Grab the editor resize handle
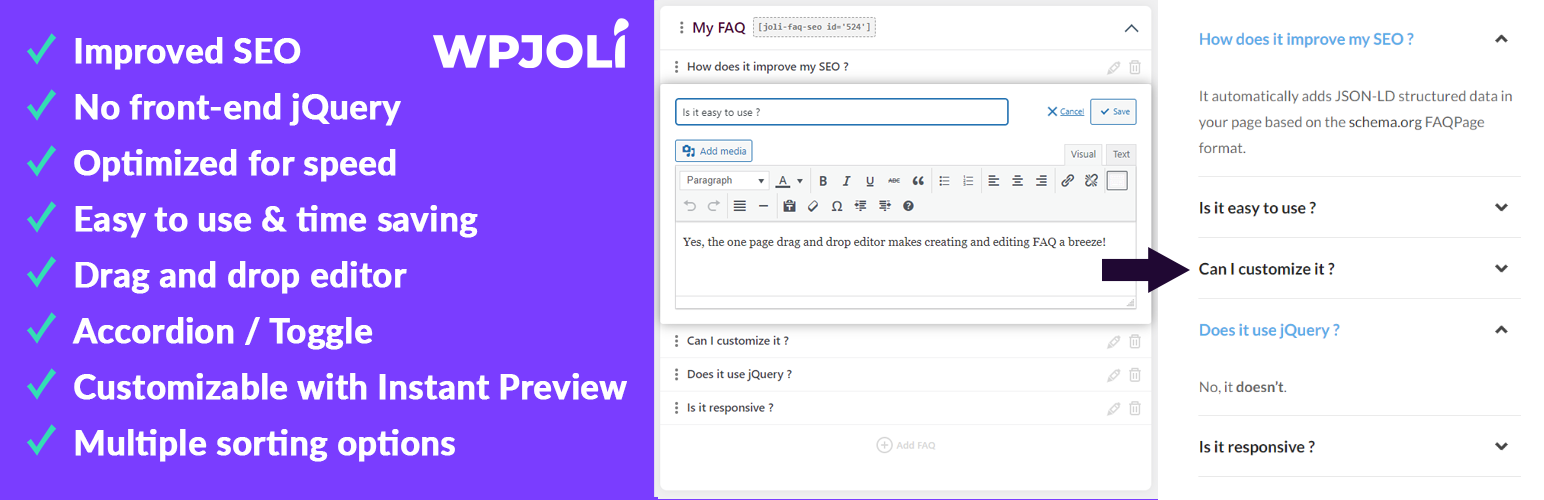Image resolution: width=1544 pixels, height=500 pixels. coord(1131,302)
